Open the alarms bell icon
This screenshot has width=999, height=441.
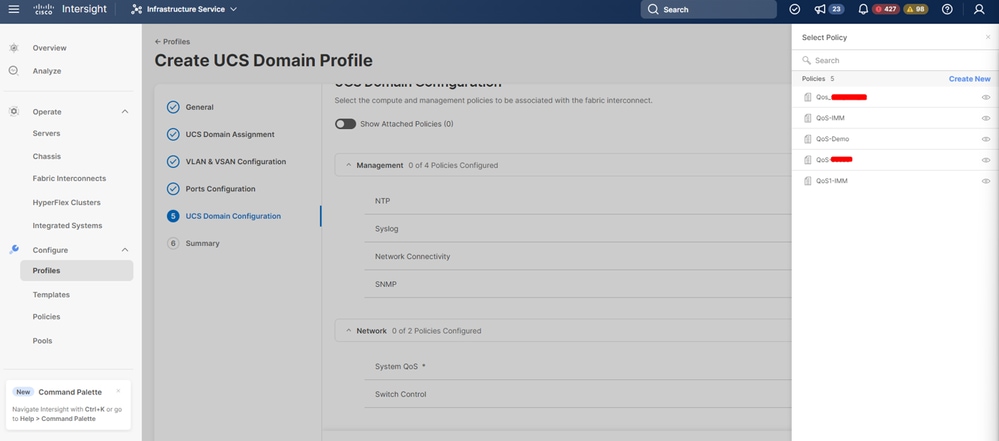tap(863, 9)
